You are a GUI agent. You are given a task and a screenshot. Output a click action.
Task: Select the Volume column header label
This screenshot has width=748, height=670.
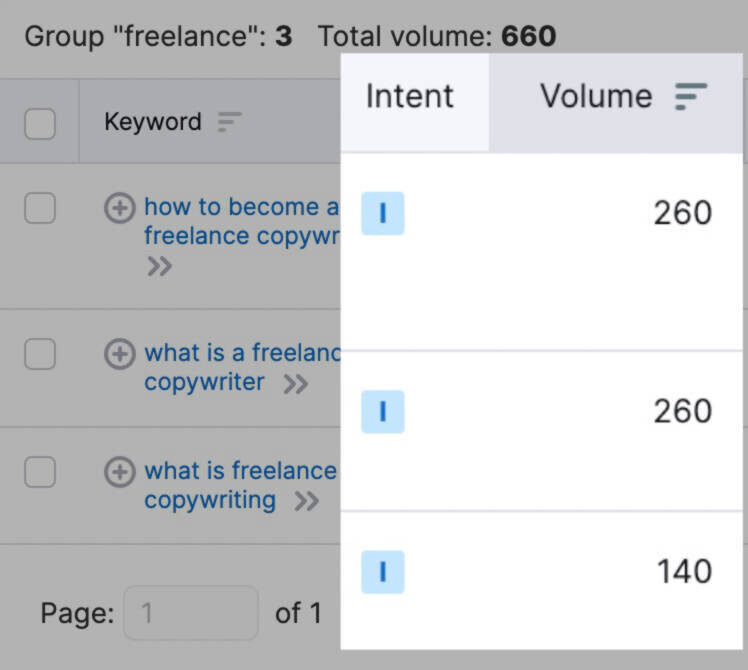596,96
